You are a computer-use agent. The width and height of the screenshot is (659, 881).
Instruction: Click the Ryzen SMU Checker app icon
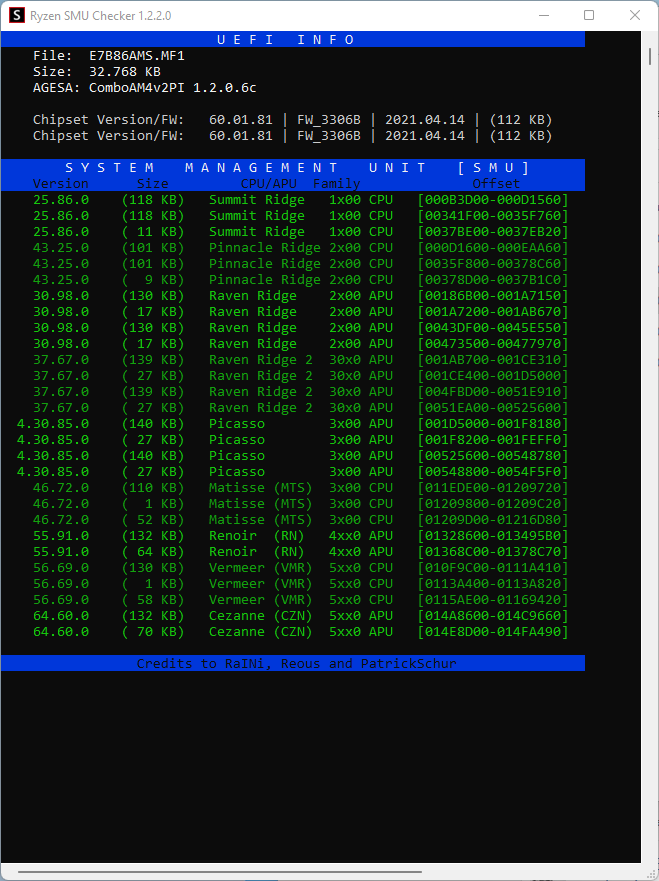pyautogui.click(x=17, y=16)
